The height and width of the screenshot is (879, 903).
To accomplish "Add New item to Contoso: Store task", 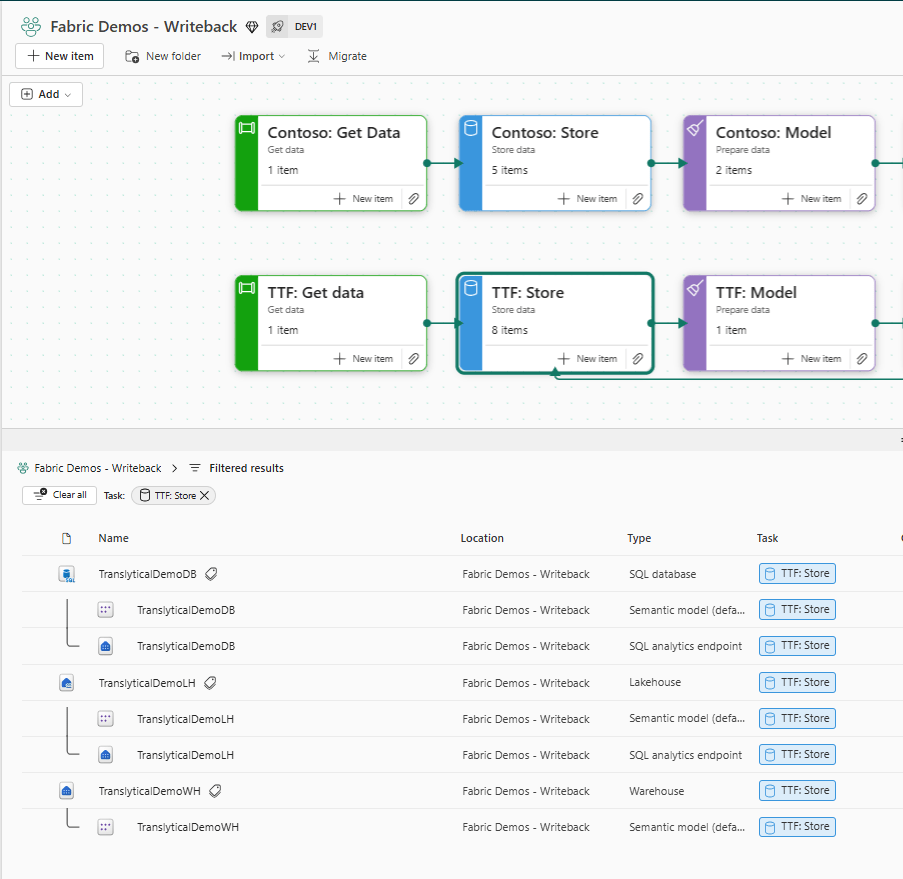I will pyautogui.click(x=587, y=199).
